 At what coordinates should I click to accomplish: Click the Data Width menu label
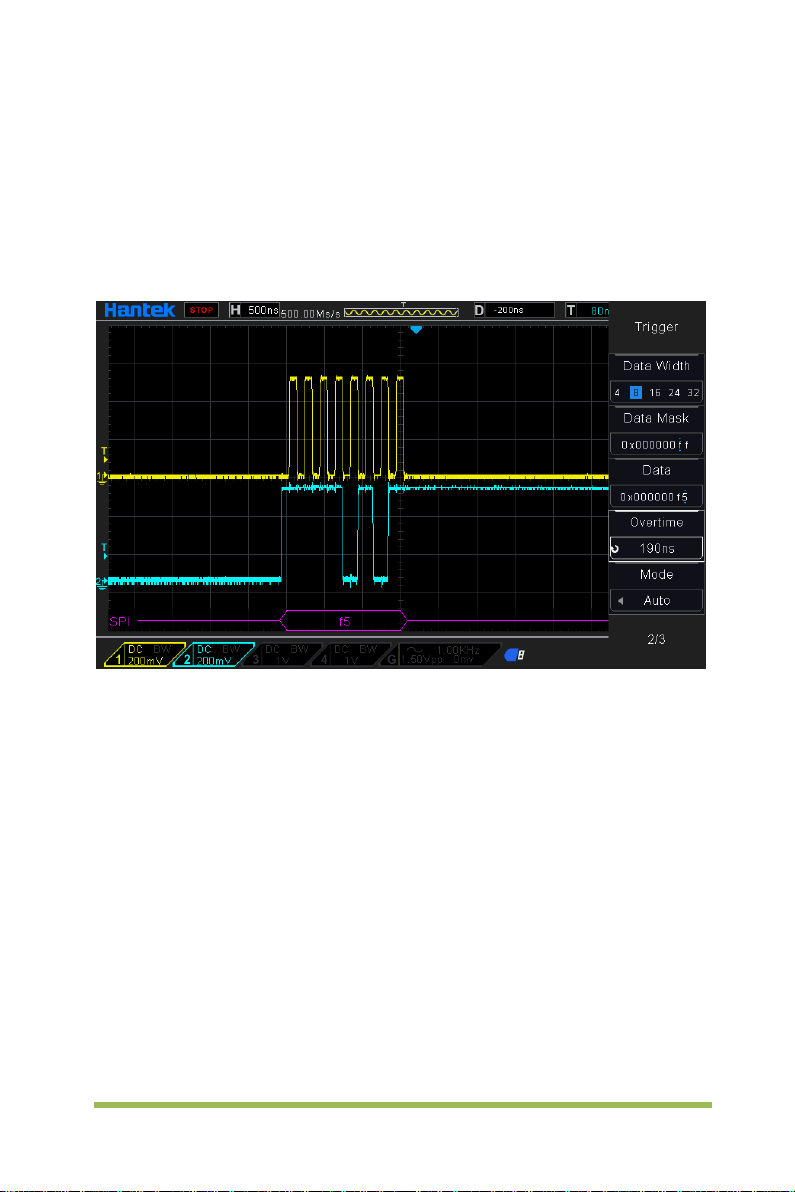[657, 366]
